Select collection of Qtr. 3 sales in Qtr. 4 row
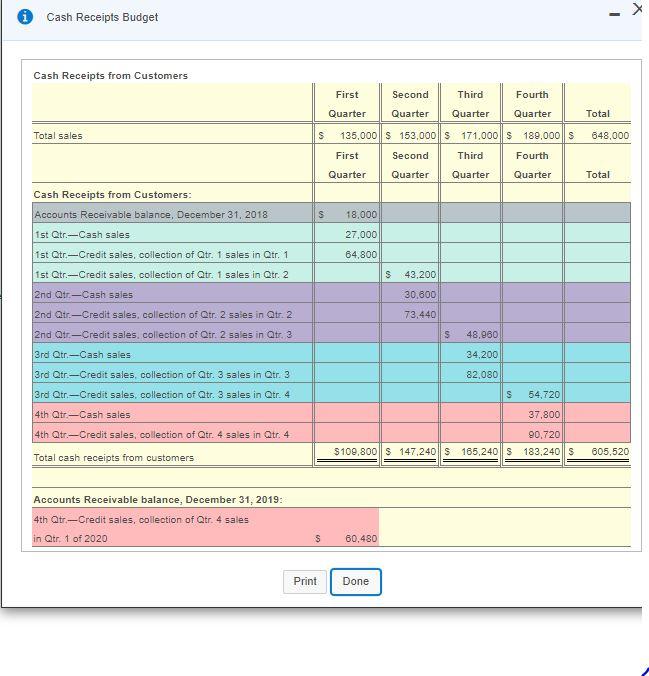Viewport: 649px width, 676px height. (x=331, y=394)
